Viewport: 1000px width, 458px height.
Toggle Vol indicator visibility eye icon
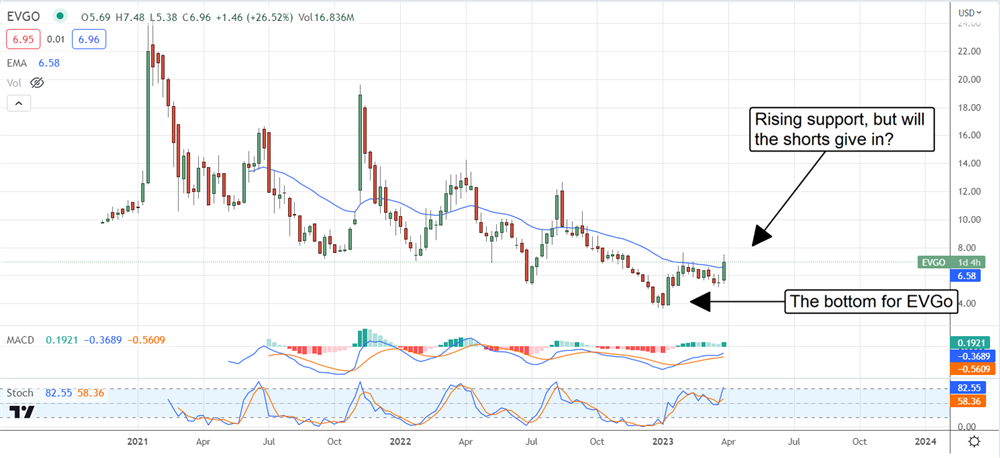click(37, 83)
